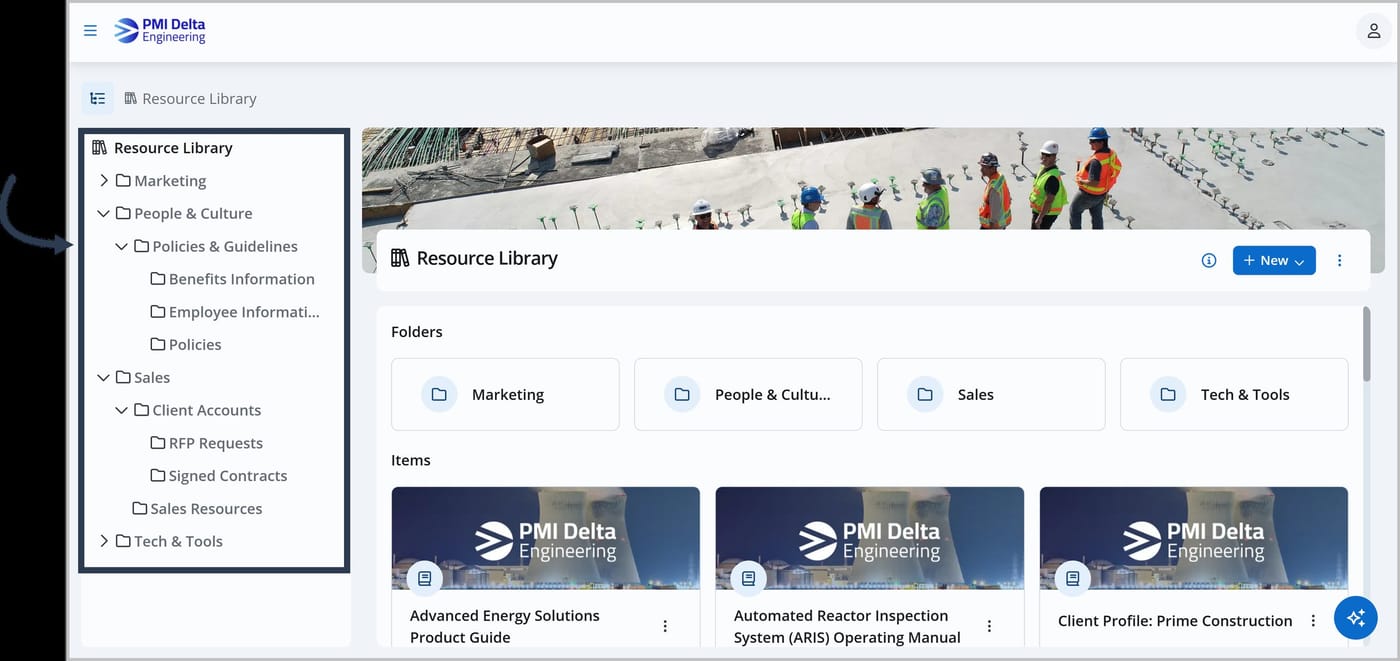Open the Sales folder card
Viewport: 1400px width, 661px height.
991,394
